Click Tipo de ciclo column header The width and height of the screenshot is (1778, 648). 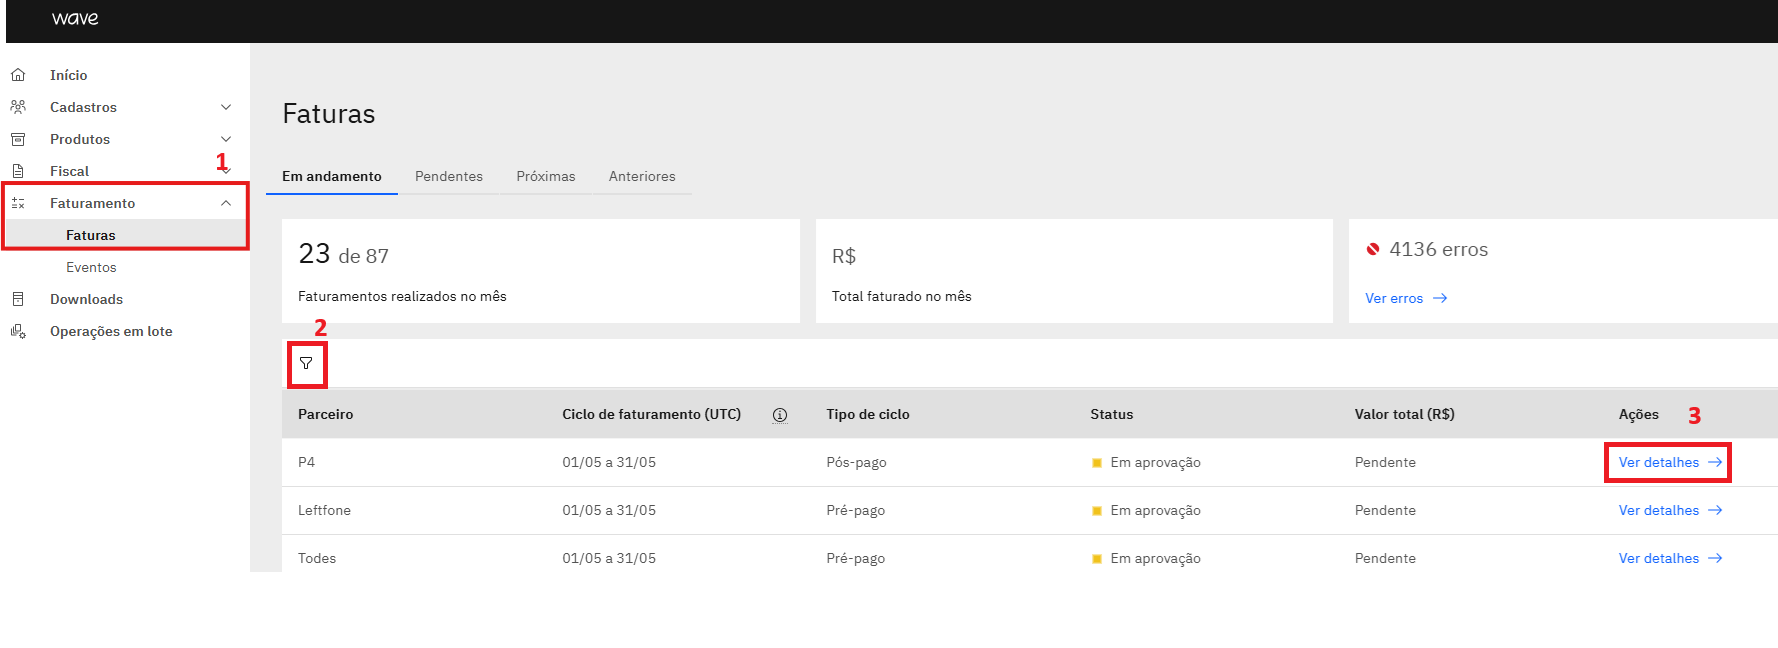tap(868, 414)
